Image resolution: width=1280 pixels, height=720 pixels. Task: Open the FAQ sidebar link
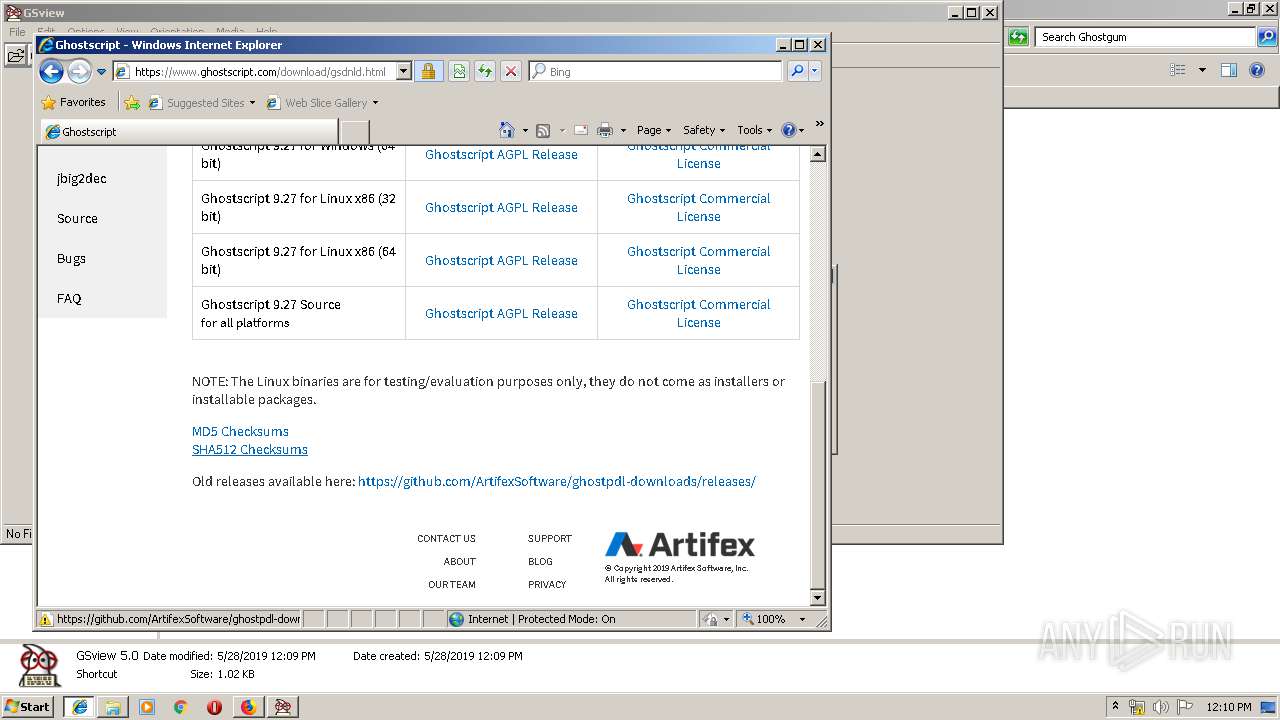coord(69,298)
